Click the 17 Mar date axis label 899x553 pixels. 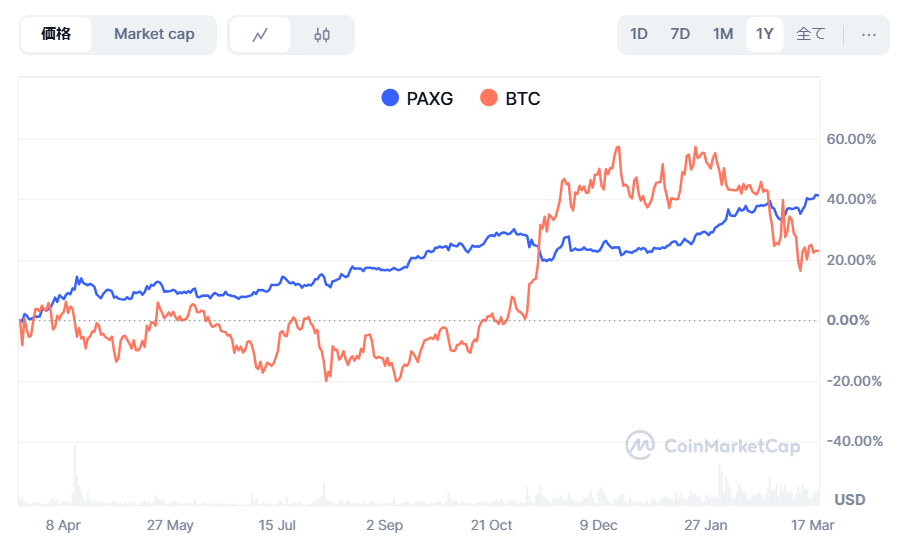tap(813, 525)
